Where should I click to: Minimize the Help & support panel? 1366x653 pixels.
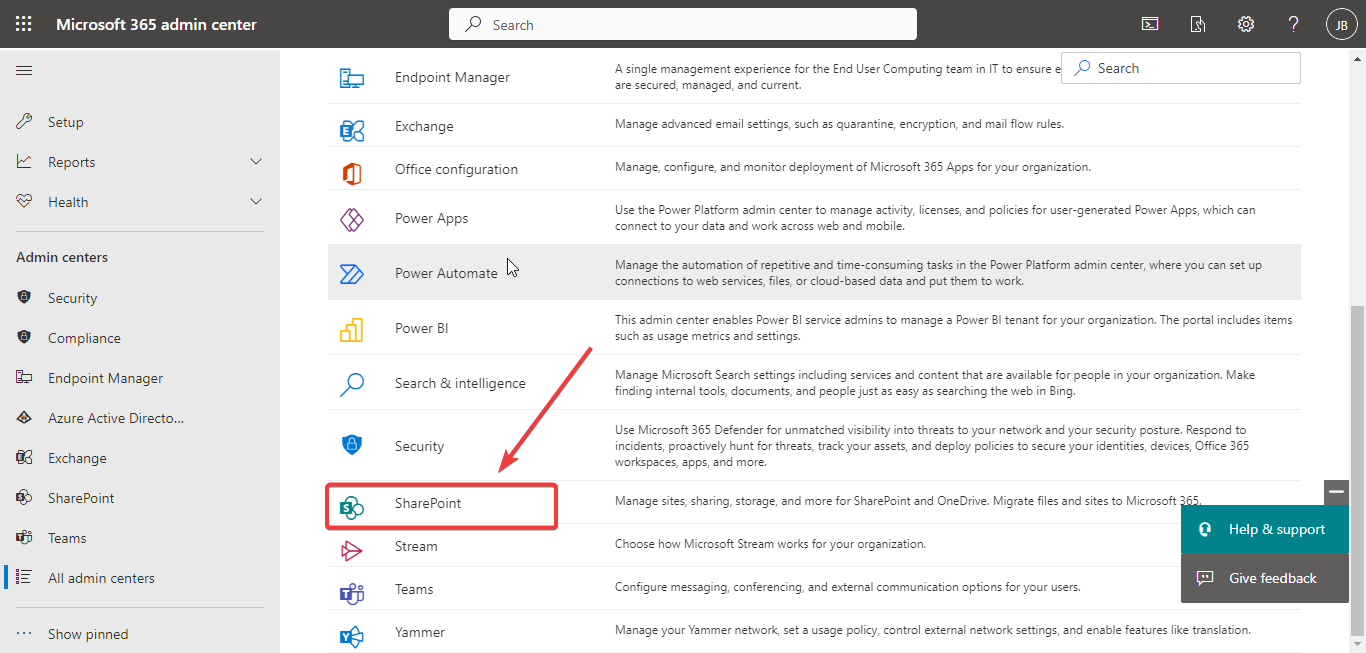(x=1337, y=492)
